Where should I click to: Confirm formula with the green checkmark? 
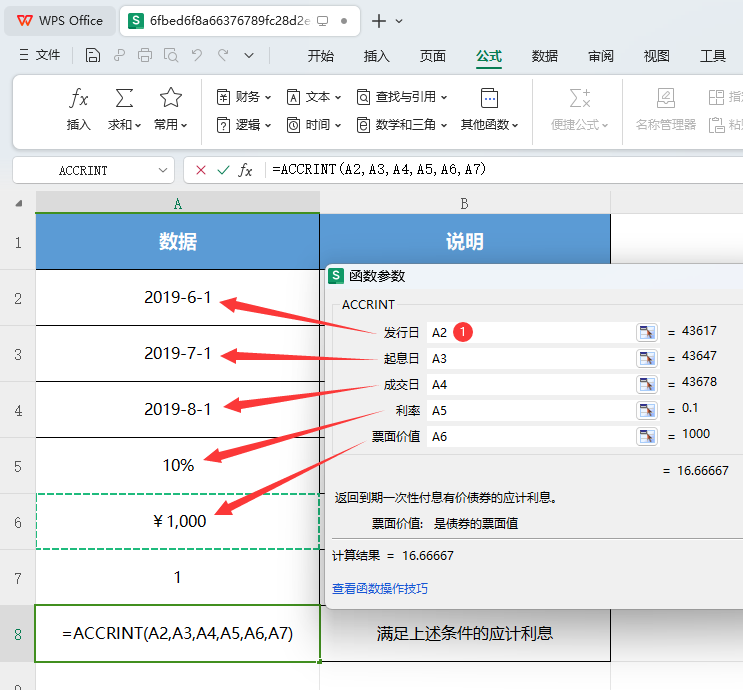tap(223, 170)
